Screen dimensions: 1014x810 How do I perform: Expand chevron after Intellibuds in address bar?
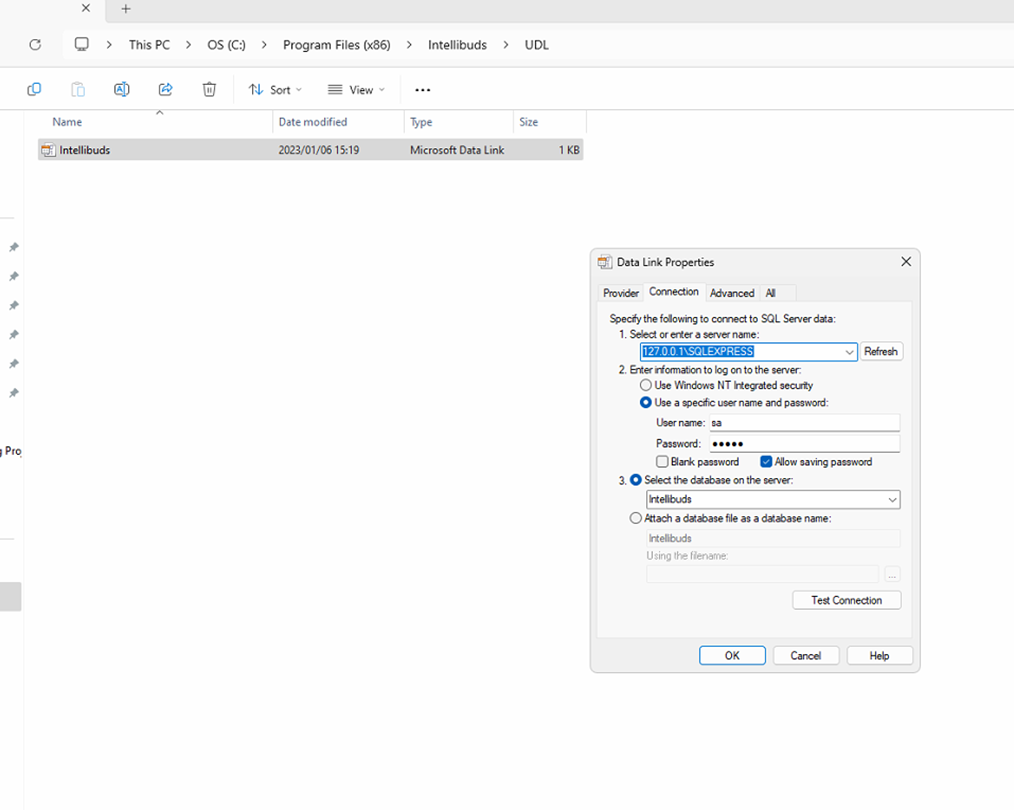click(x=505, y=45)
